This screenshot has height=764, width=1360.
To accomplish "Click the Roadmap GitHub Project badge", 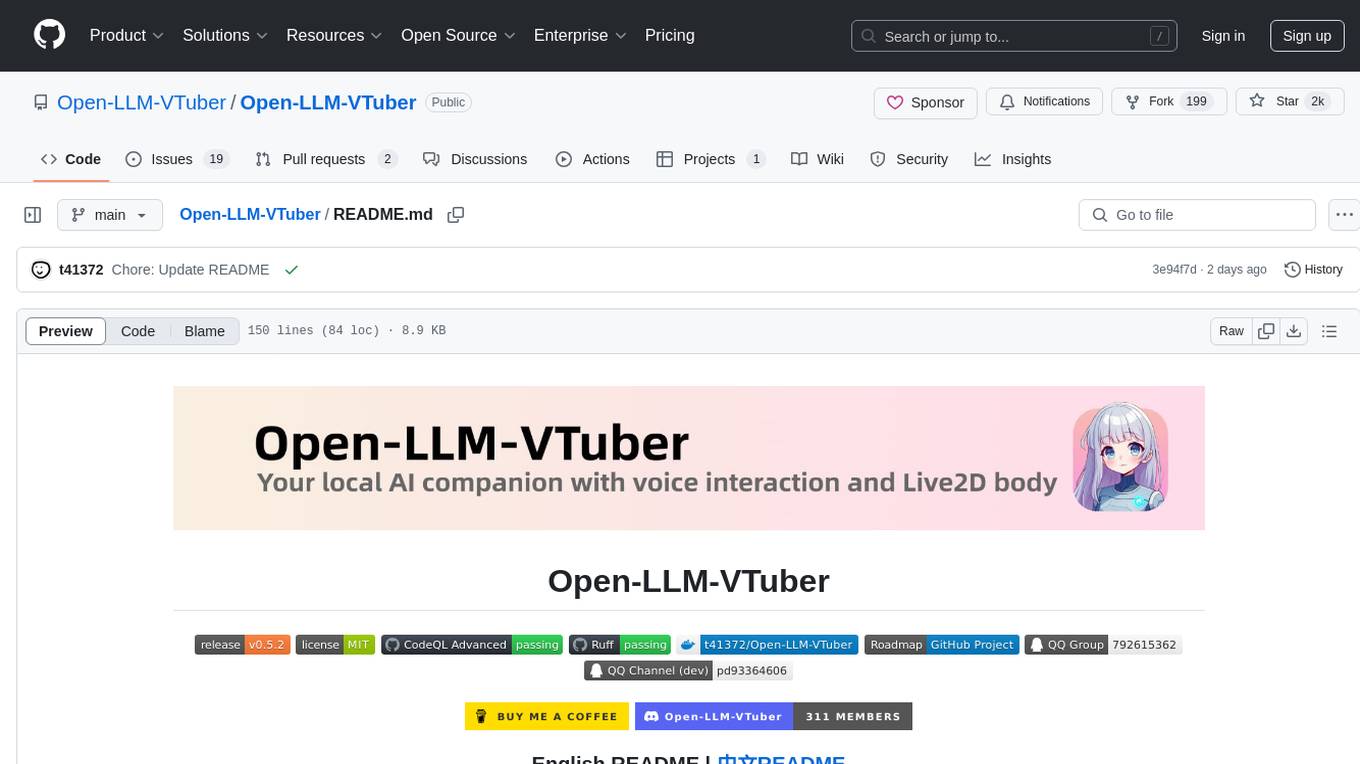I will (942, 645).
